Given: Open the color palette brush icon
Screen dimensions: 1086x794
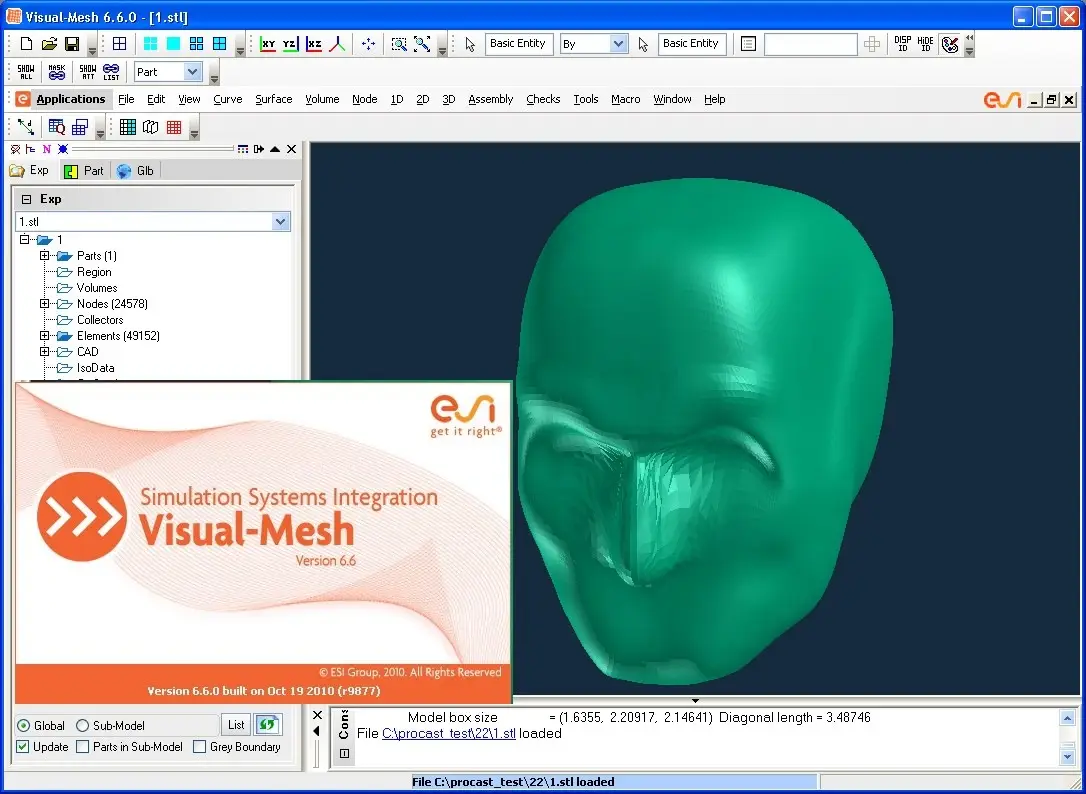Looking at the screenshot, I should pyautogui.click(x=950, y=44).
